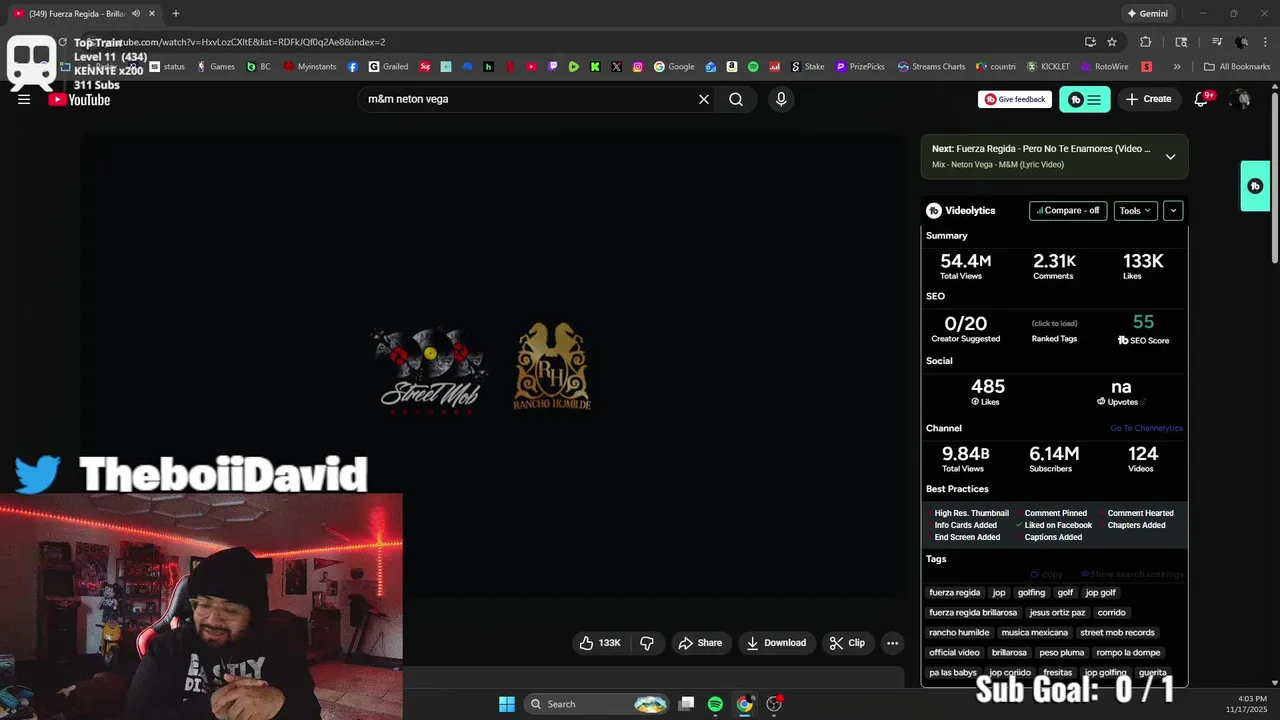
Task: Open the Tools dropdown in Videolytics
Action: coord(1135,211)
